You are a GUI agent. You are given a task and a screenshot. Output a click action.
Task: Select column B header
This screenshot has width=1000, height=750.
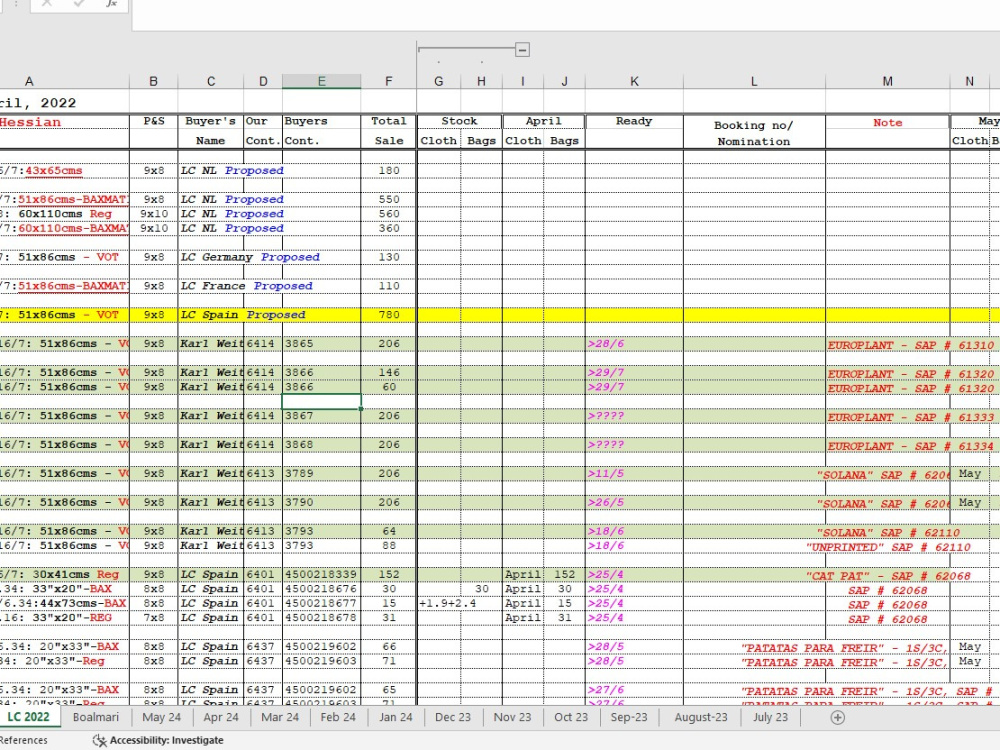(x=153, y=81)
